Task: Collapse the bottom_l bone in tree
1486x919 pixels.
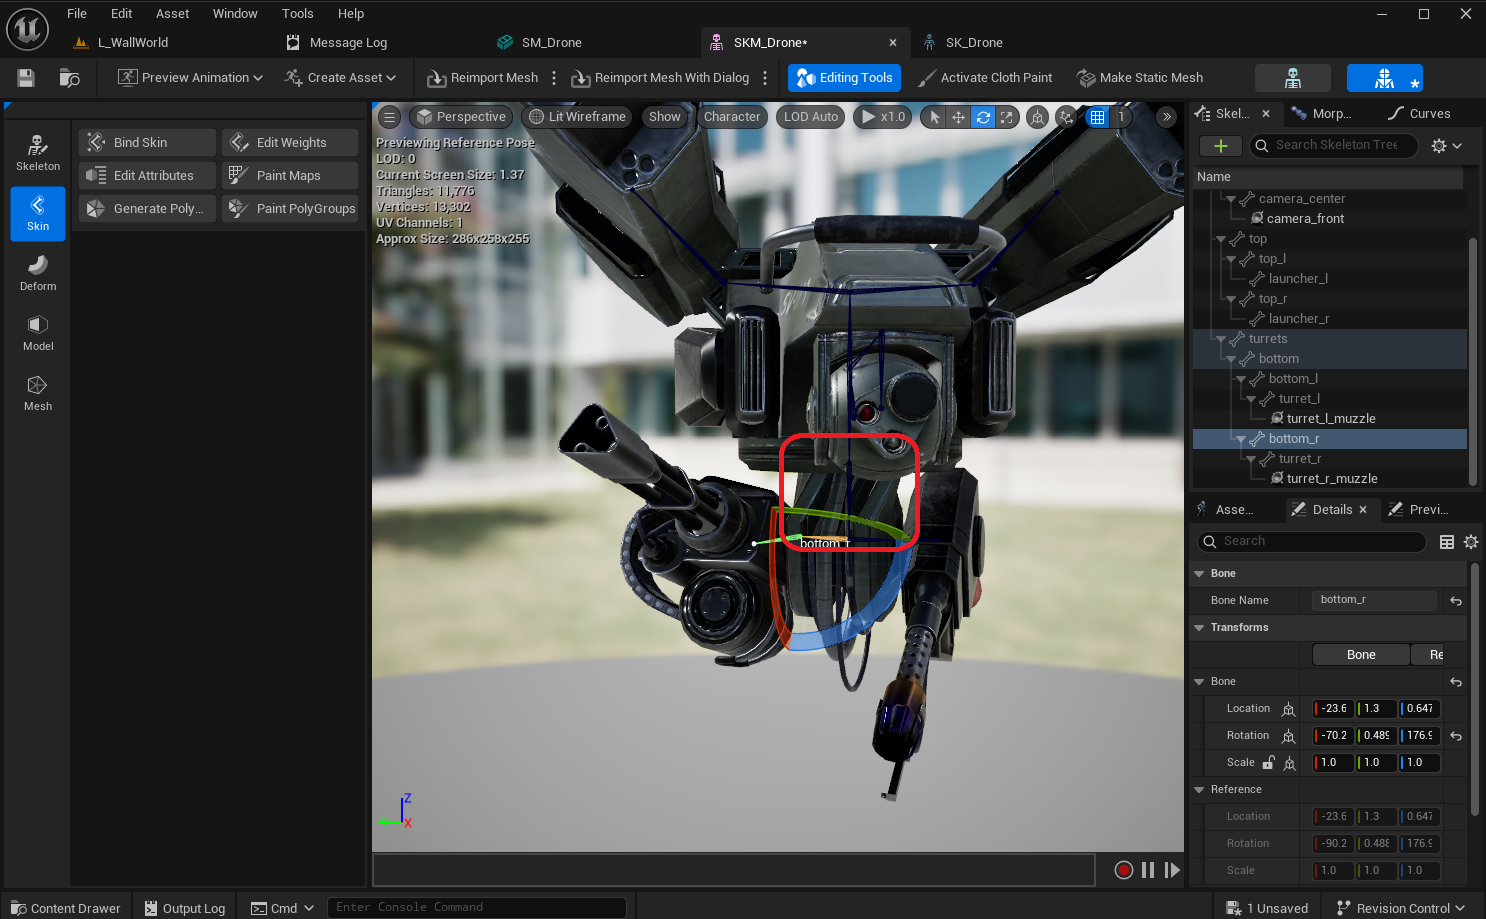Action: tap(1241, 380)
